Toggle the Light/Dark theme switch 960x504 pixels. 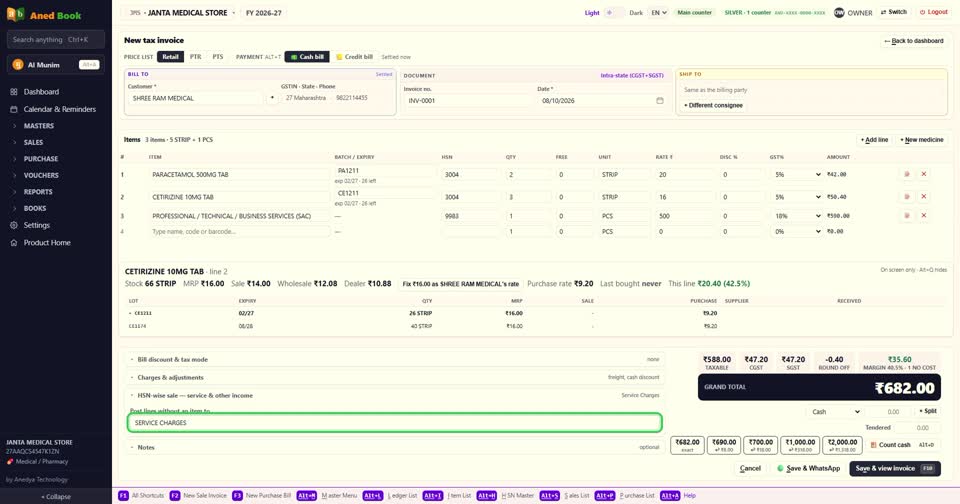coord(614,12)
